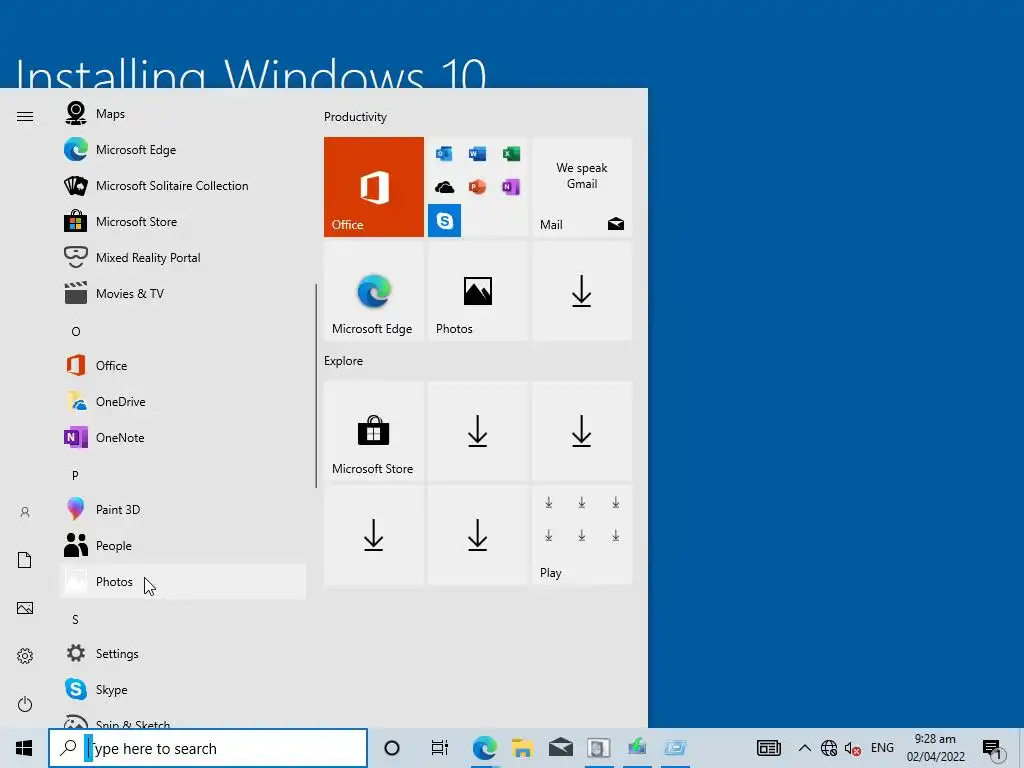Viewport: 1024px width, 768px height.
Task: Open the Play folder tile
Action: [x=582, y=535]
